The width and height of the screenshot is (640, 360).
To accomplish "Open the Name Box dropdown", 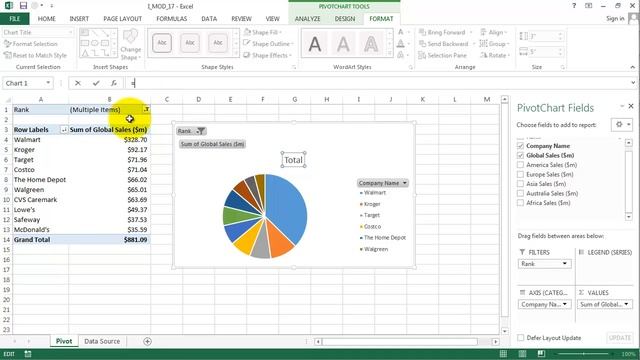I will [x=48, y=83].
